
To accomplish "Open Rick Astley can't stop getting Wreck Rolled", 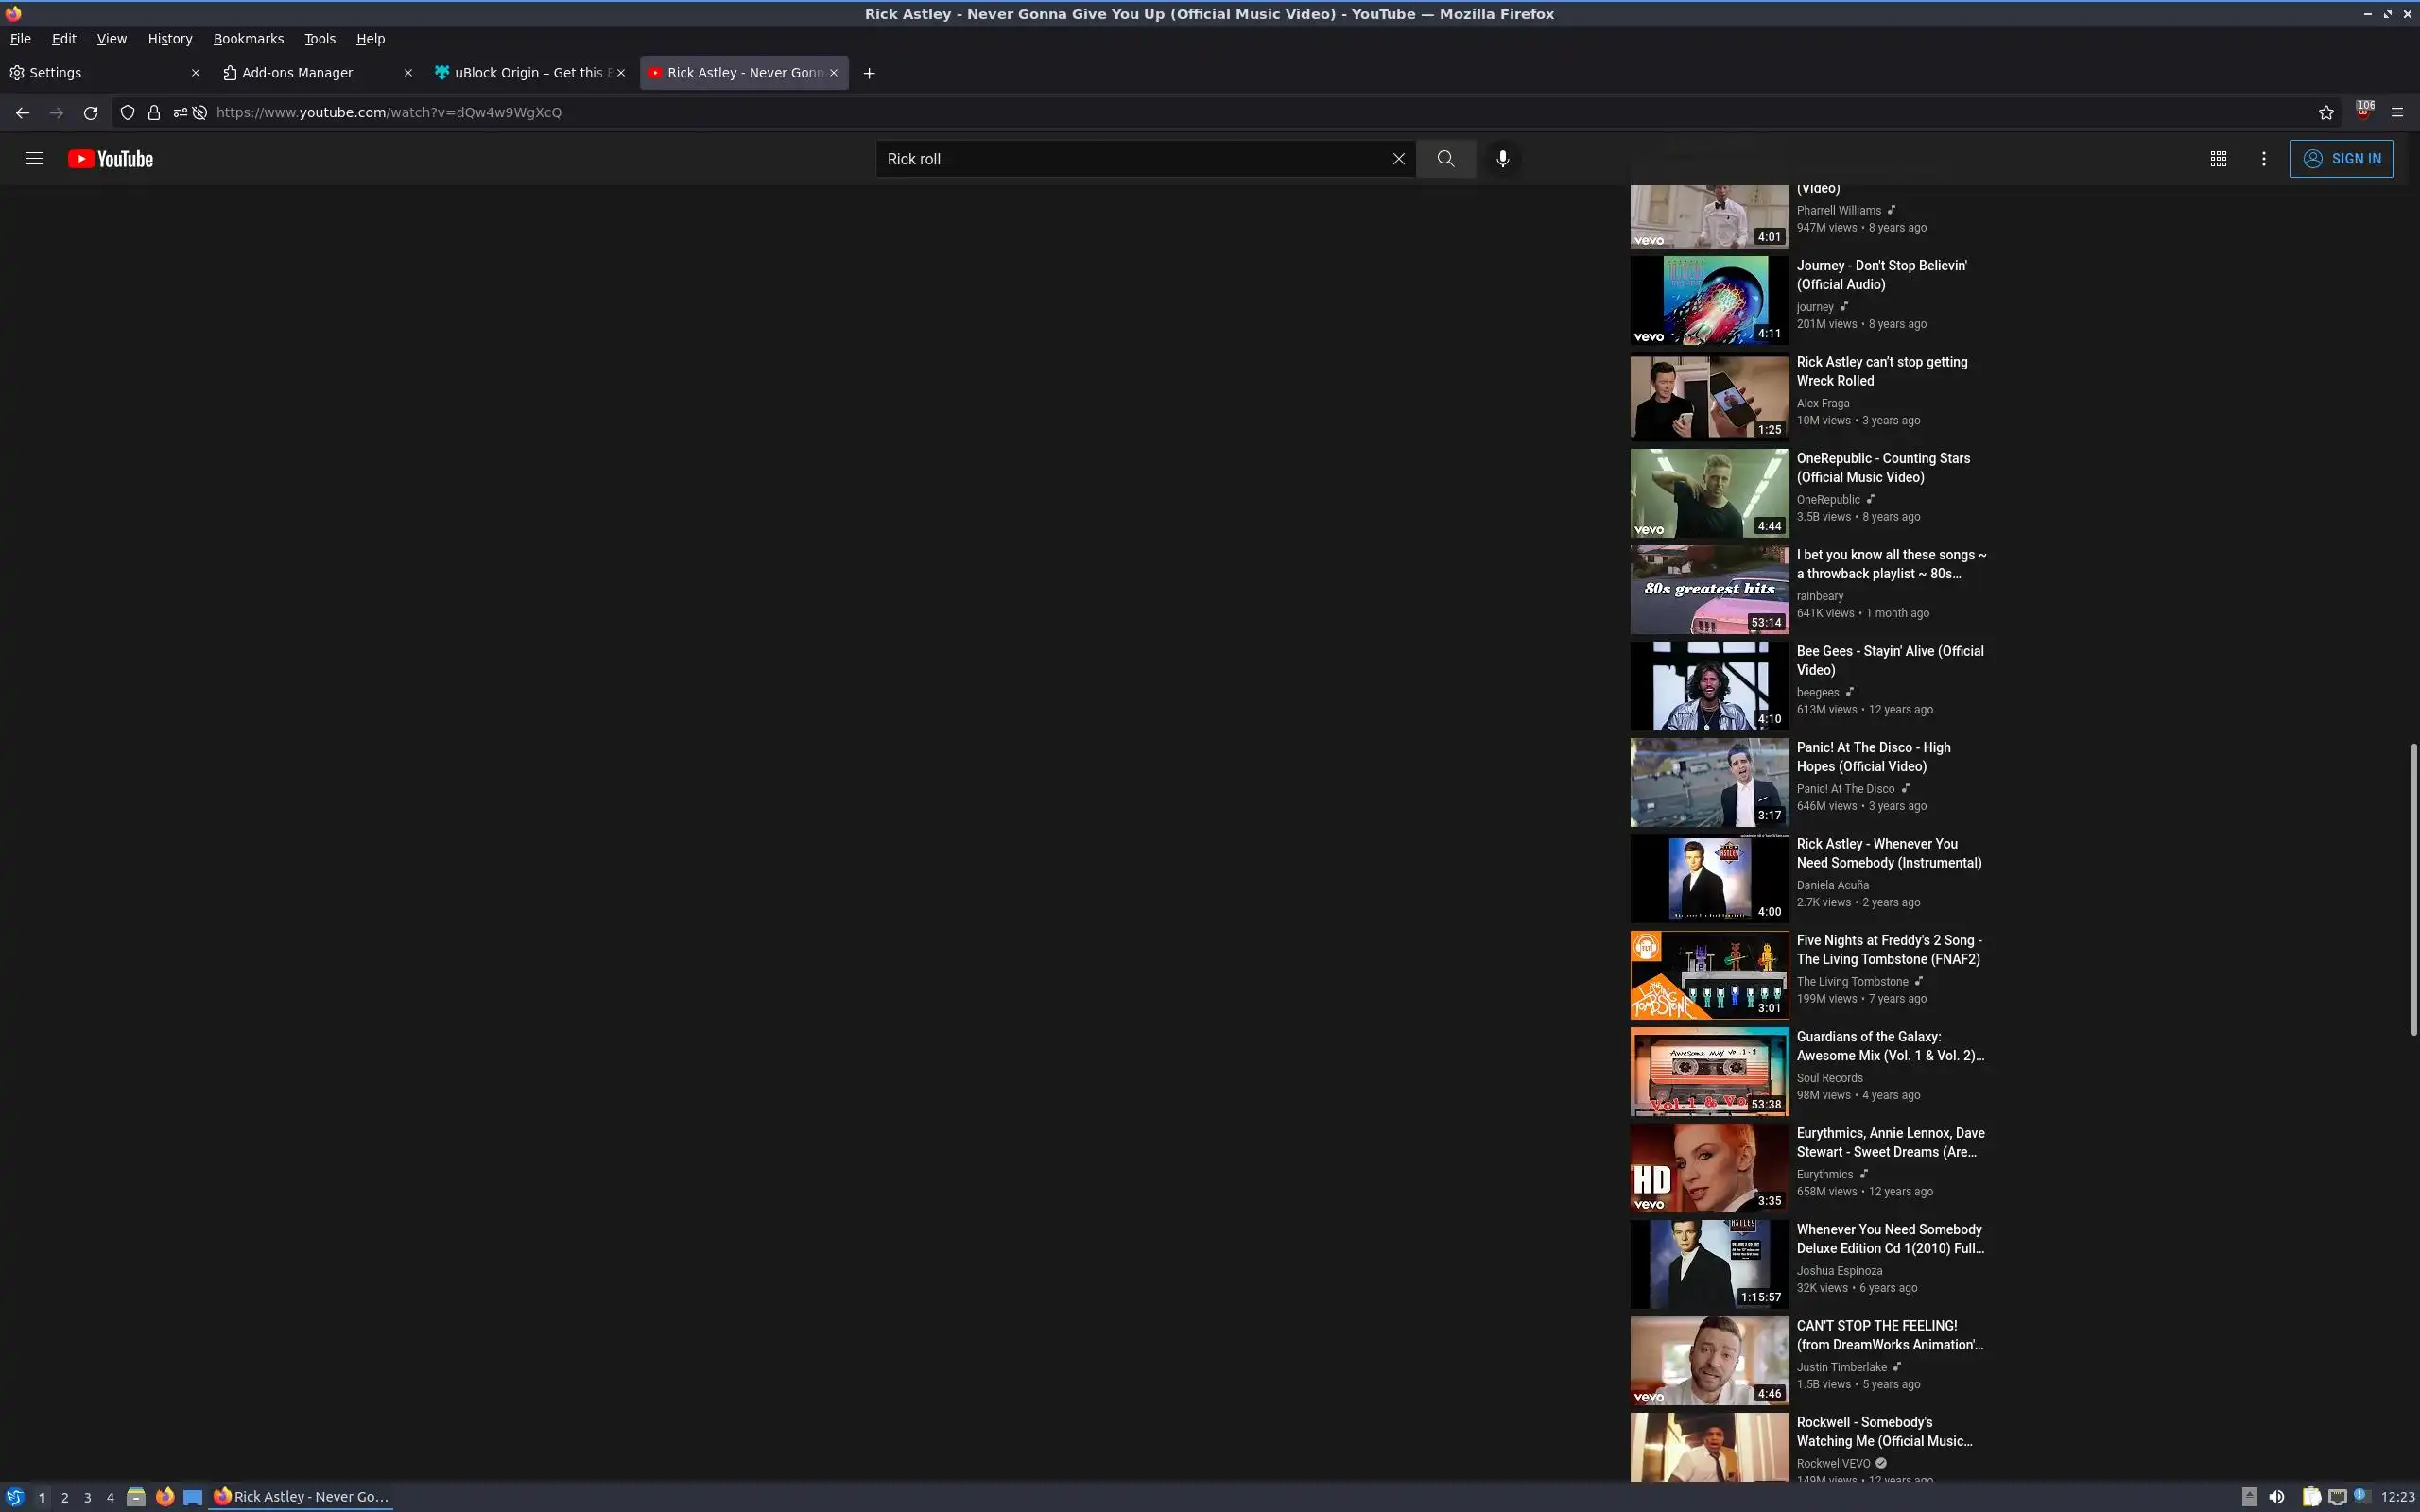I will 1881,371.
